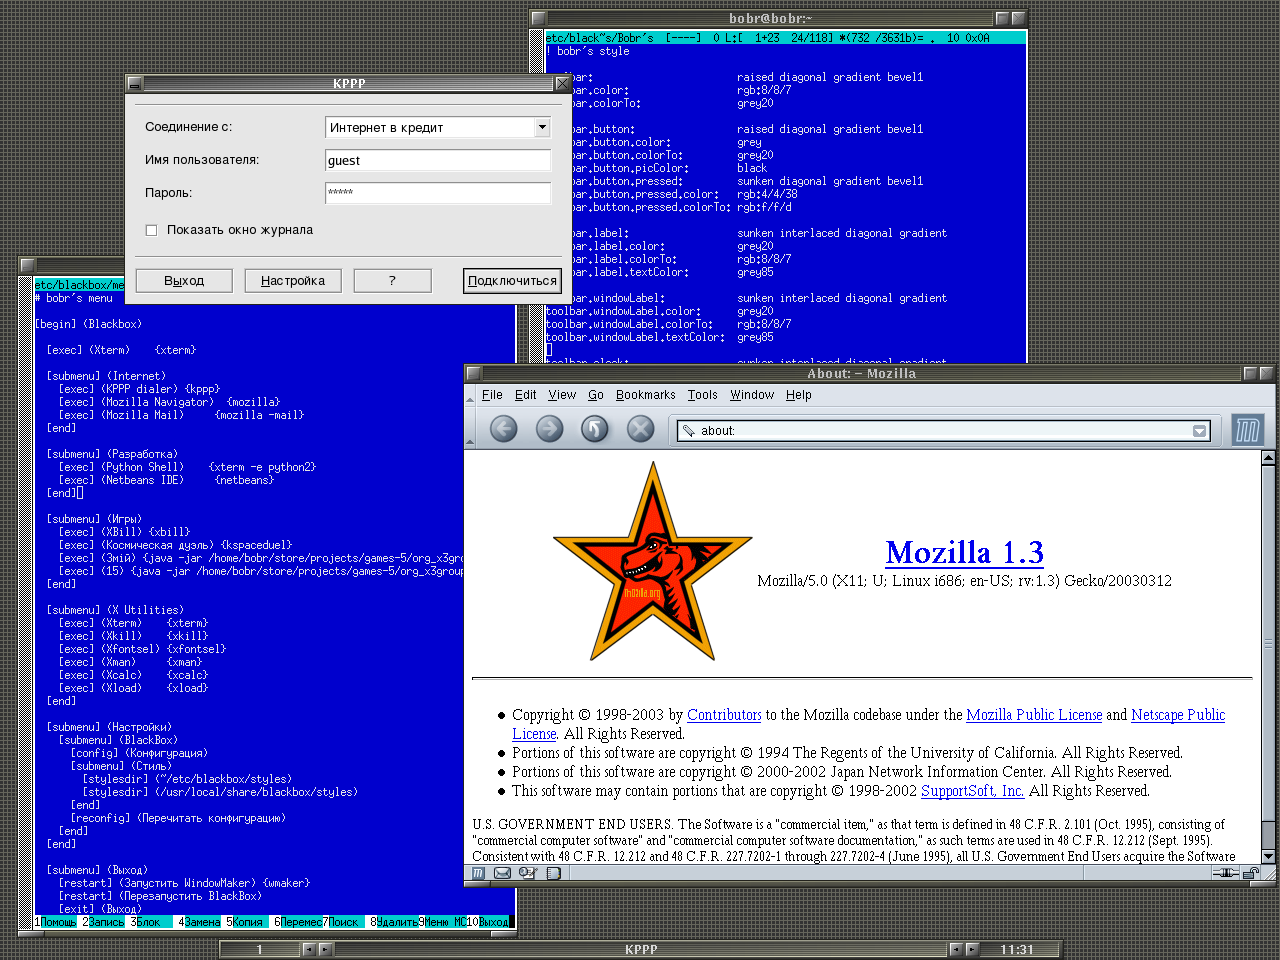This screenshot has width=1280, height=960.
Task: Click '4Замена' in editor function bar
Action: [x=200, y=922]
